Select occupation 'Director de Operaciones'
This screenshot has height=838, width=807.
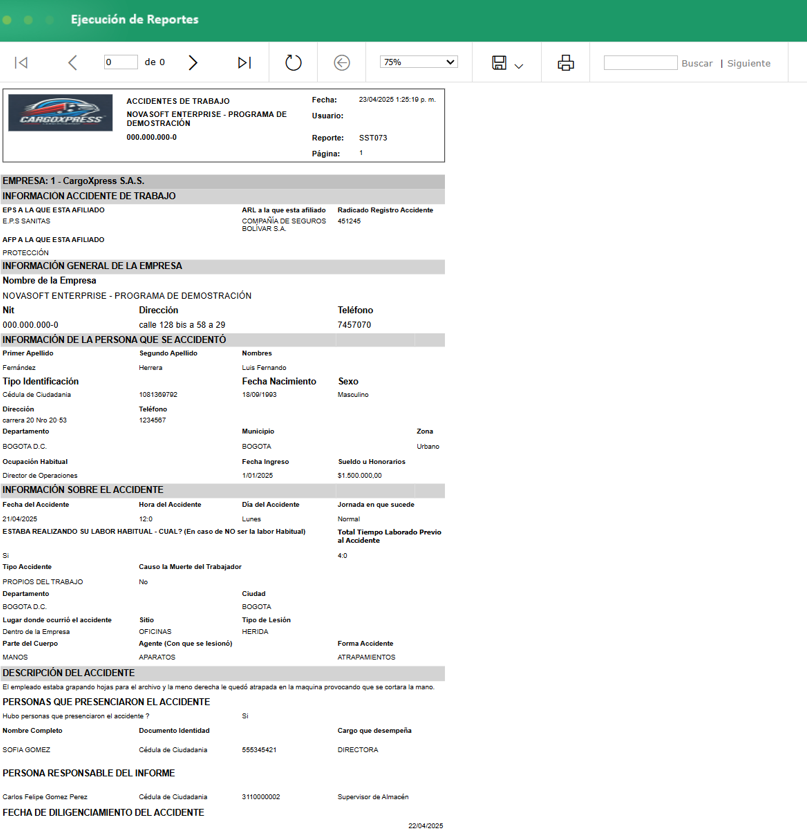pyautogui.click(x=40, y=476)
